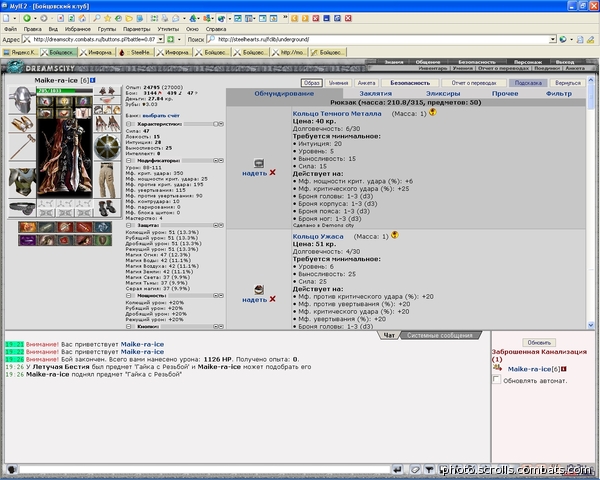The image size is (600, 480).
Task: Click the green Go button next to address
Action: coord(171,39)
